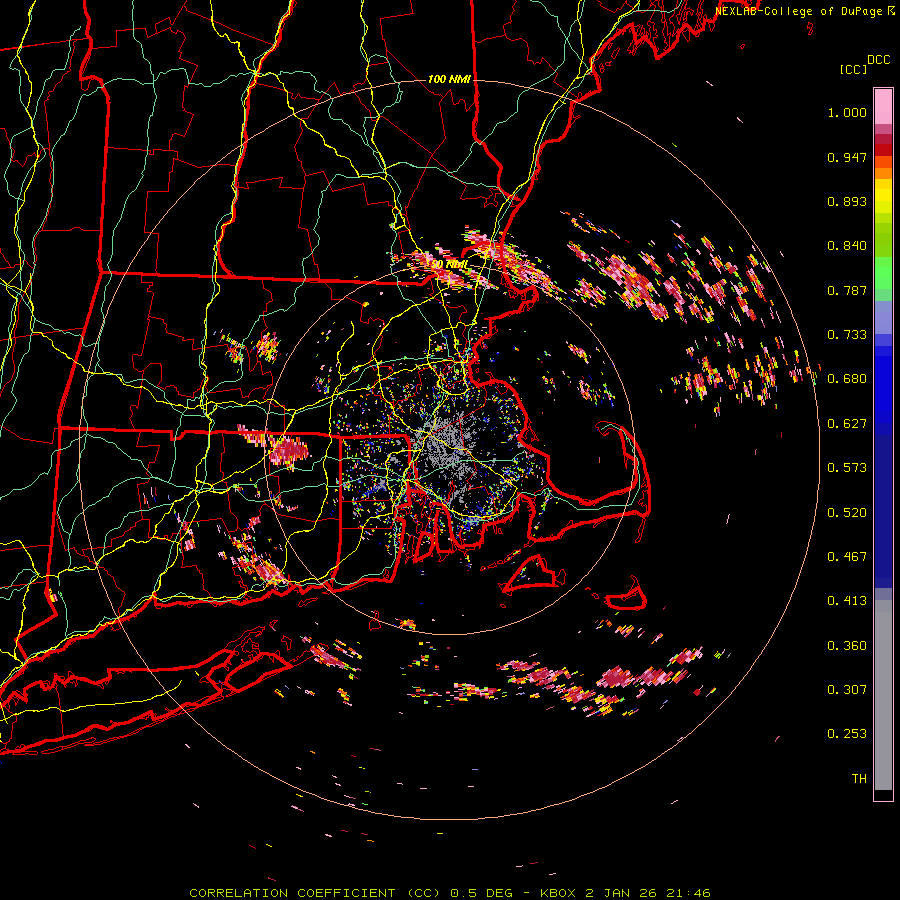Select the 0.520 scale value
The image size is (900, 900).
(847, 513)
